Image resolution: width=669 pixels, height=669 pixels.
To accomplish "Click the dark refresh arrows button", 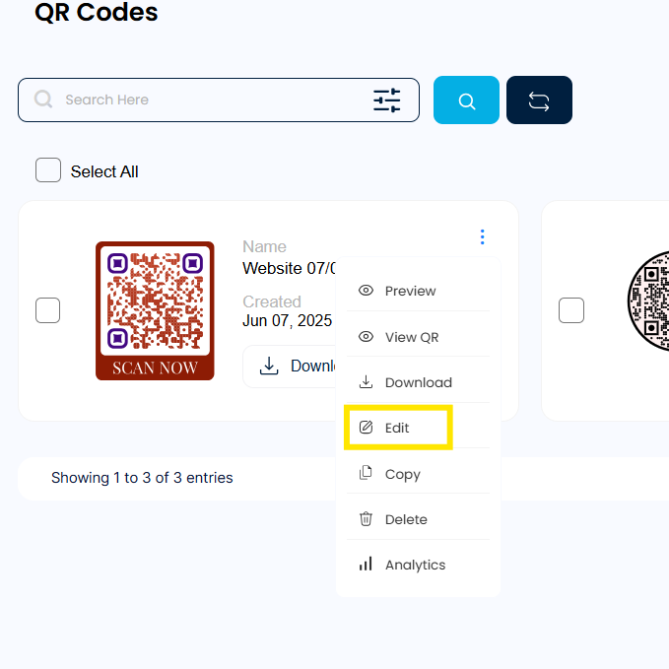I will coord(539,100).
